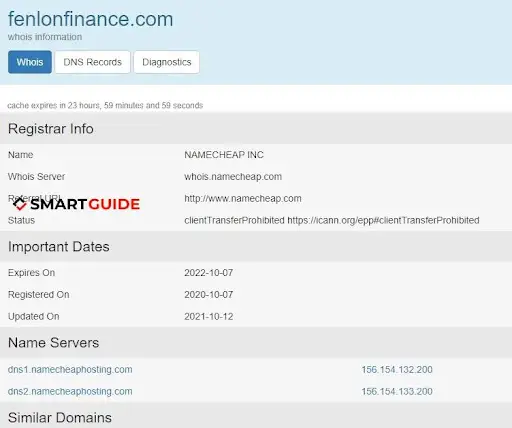
Task: Open the Whois tab
Action: coord(30,62)
